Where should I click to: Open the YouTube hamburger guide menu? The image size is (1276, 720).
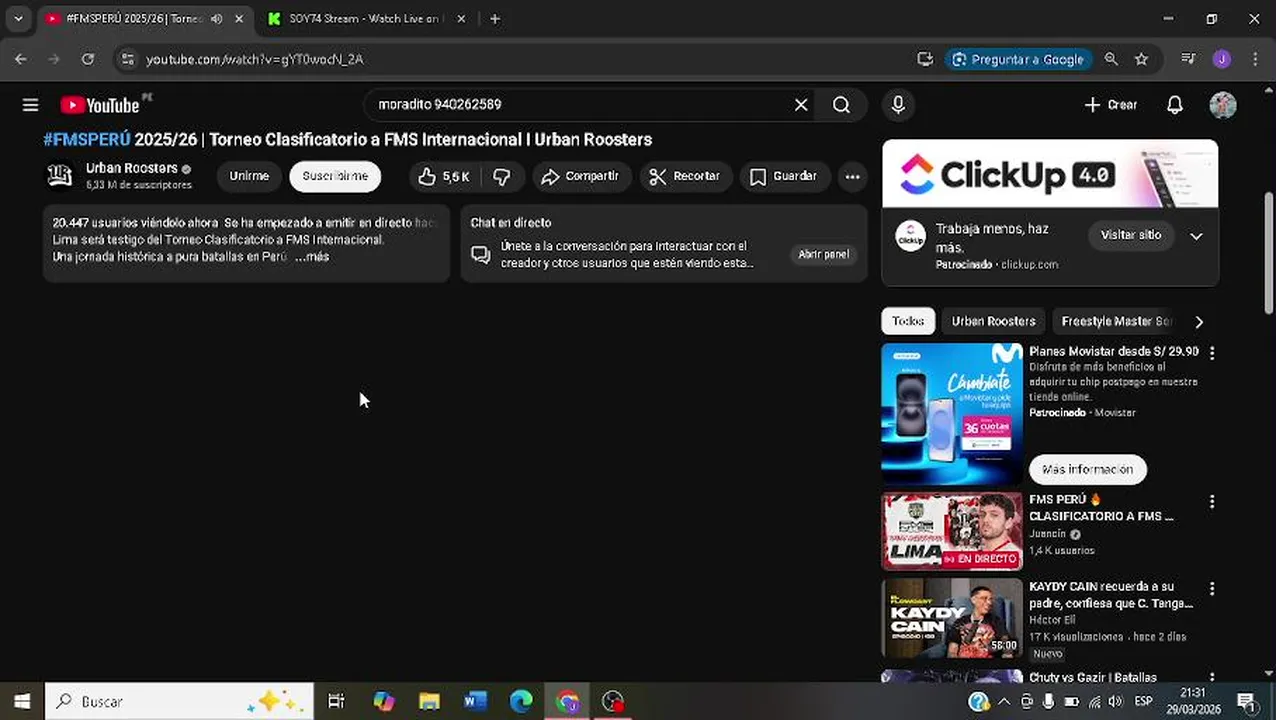(30, 105)
